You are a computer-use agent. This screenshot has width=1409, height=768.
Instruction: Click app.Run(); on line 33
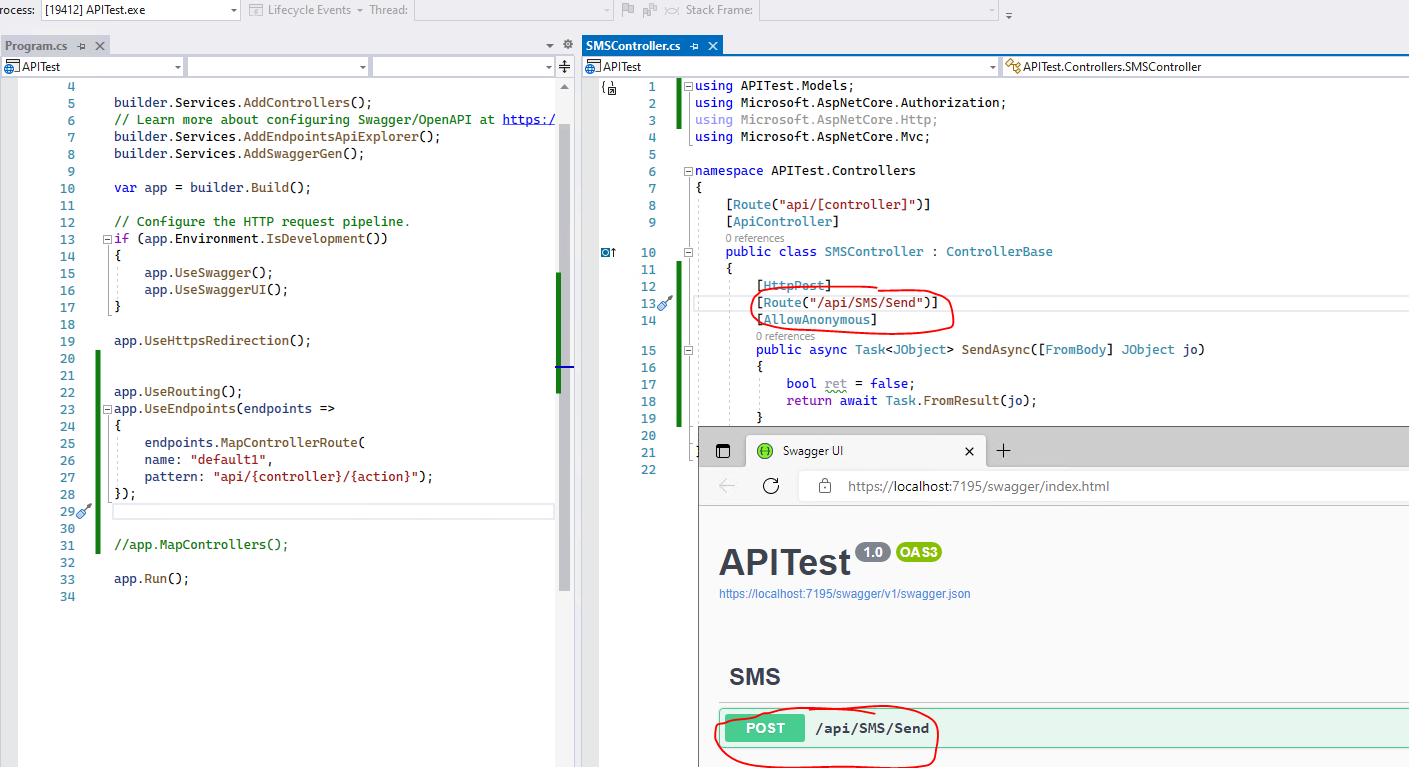pyautogui.click(x=151, y=579)
